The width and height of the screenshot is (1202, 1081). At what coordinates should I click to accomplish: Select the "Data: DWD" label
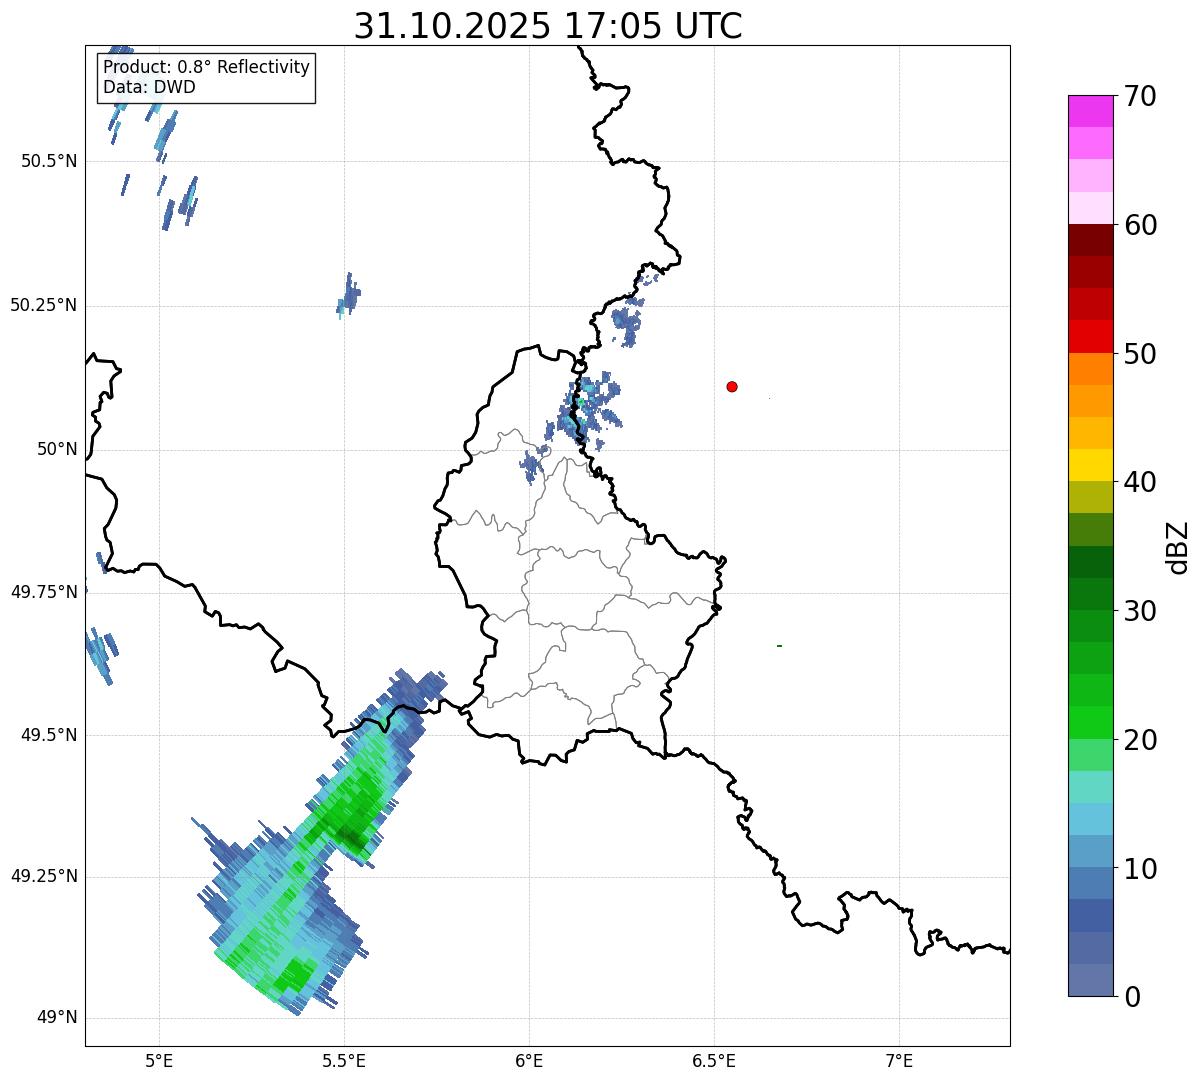[149, 87]
